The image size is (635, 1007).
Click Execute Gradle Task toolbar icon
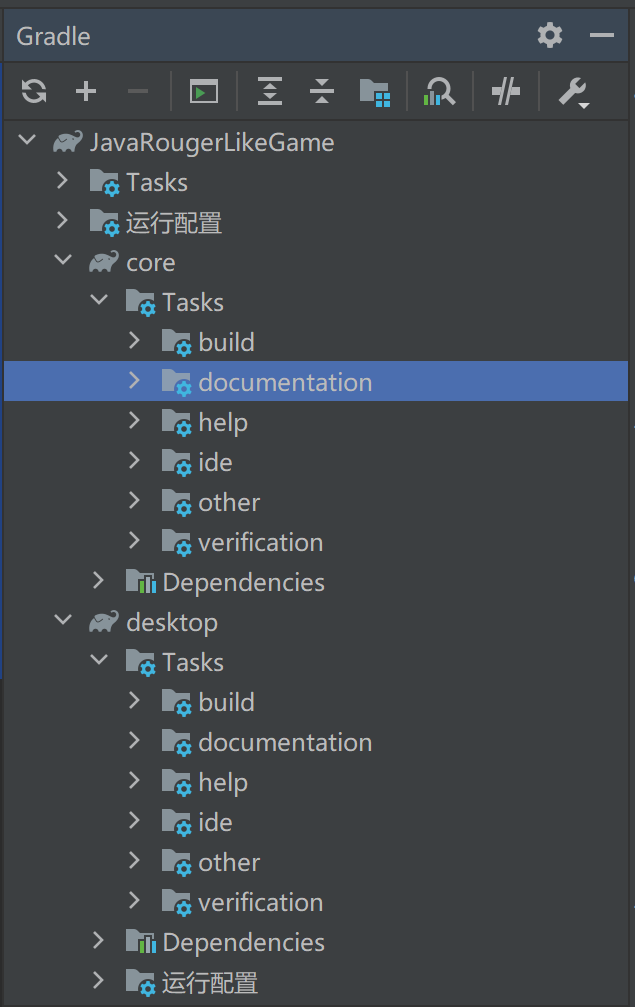(x=204, y=92)
